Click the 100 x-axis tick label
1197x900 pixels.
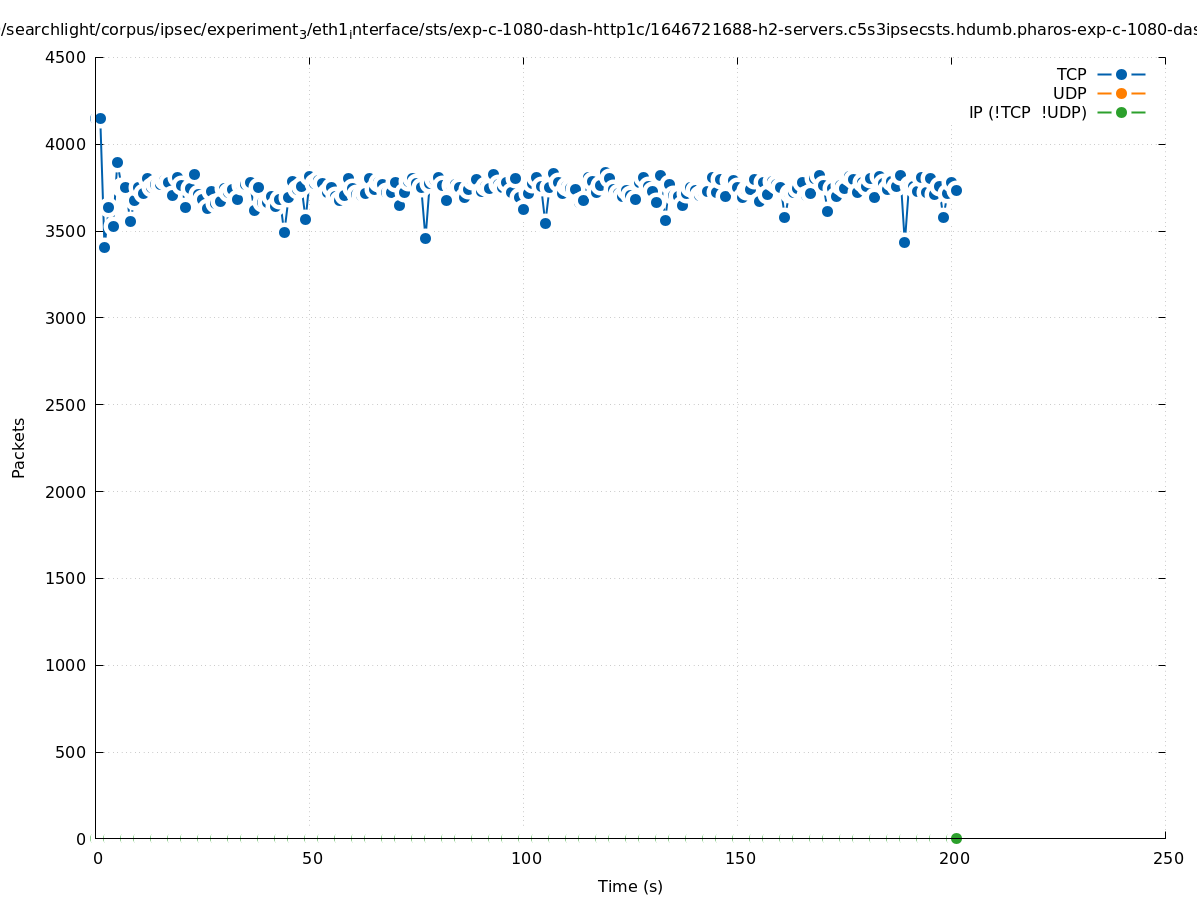[x=525, y=858]
